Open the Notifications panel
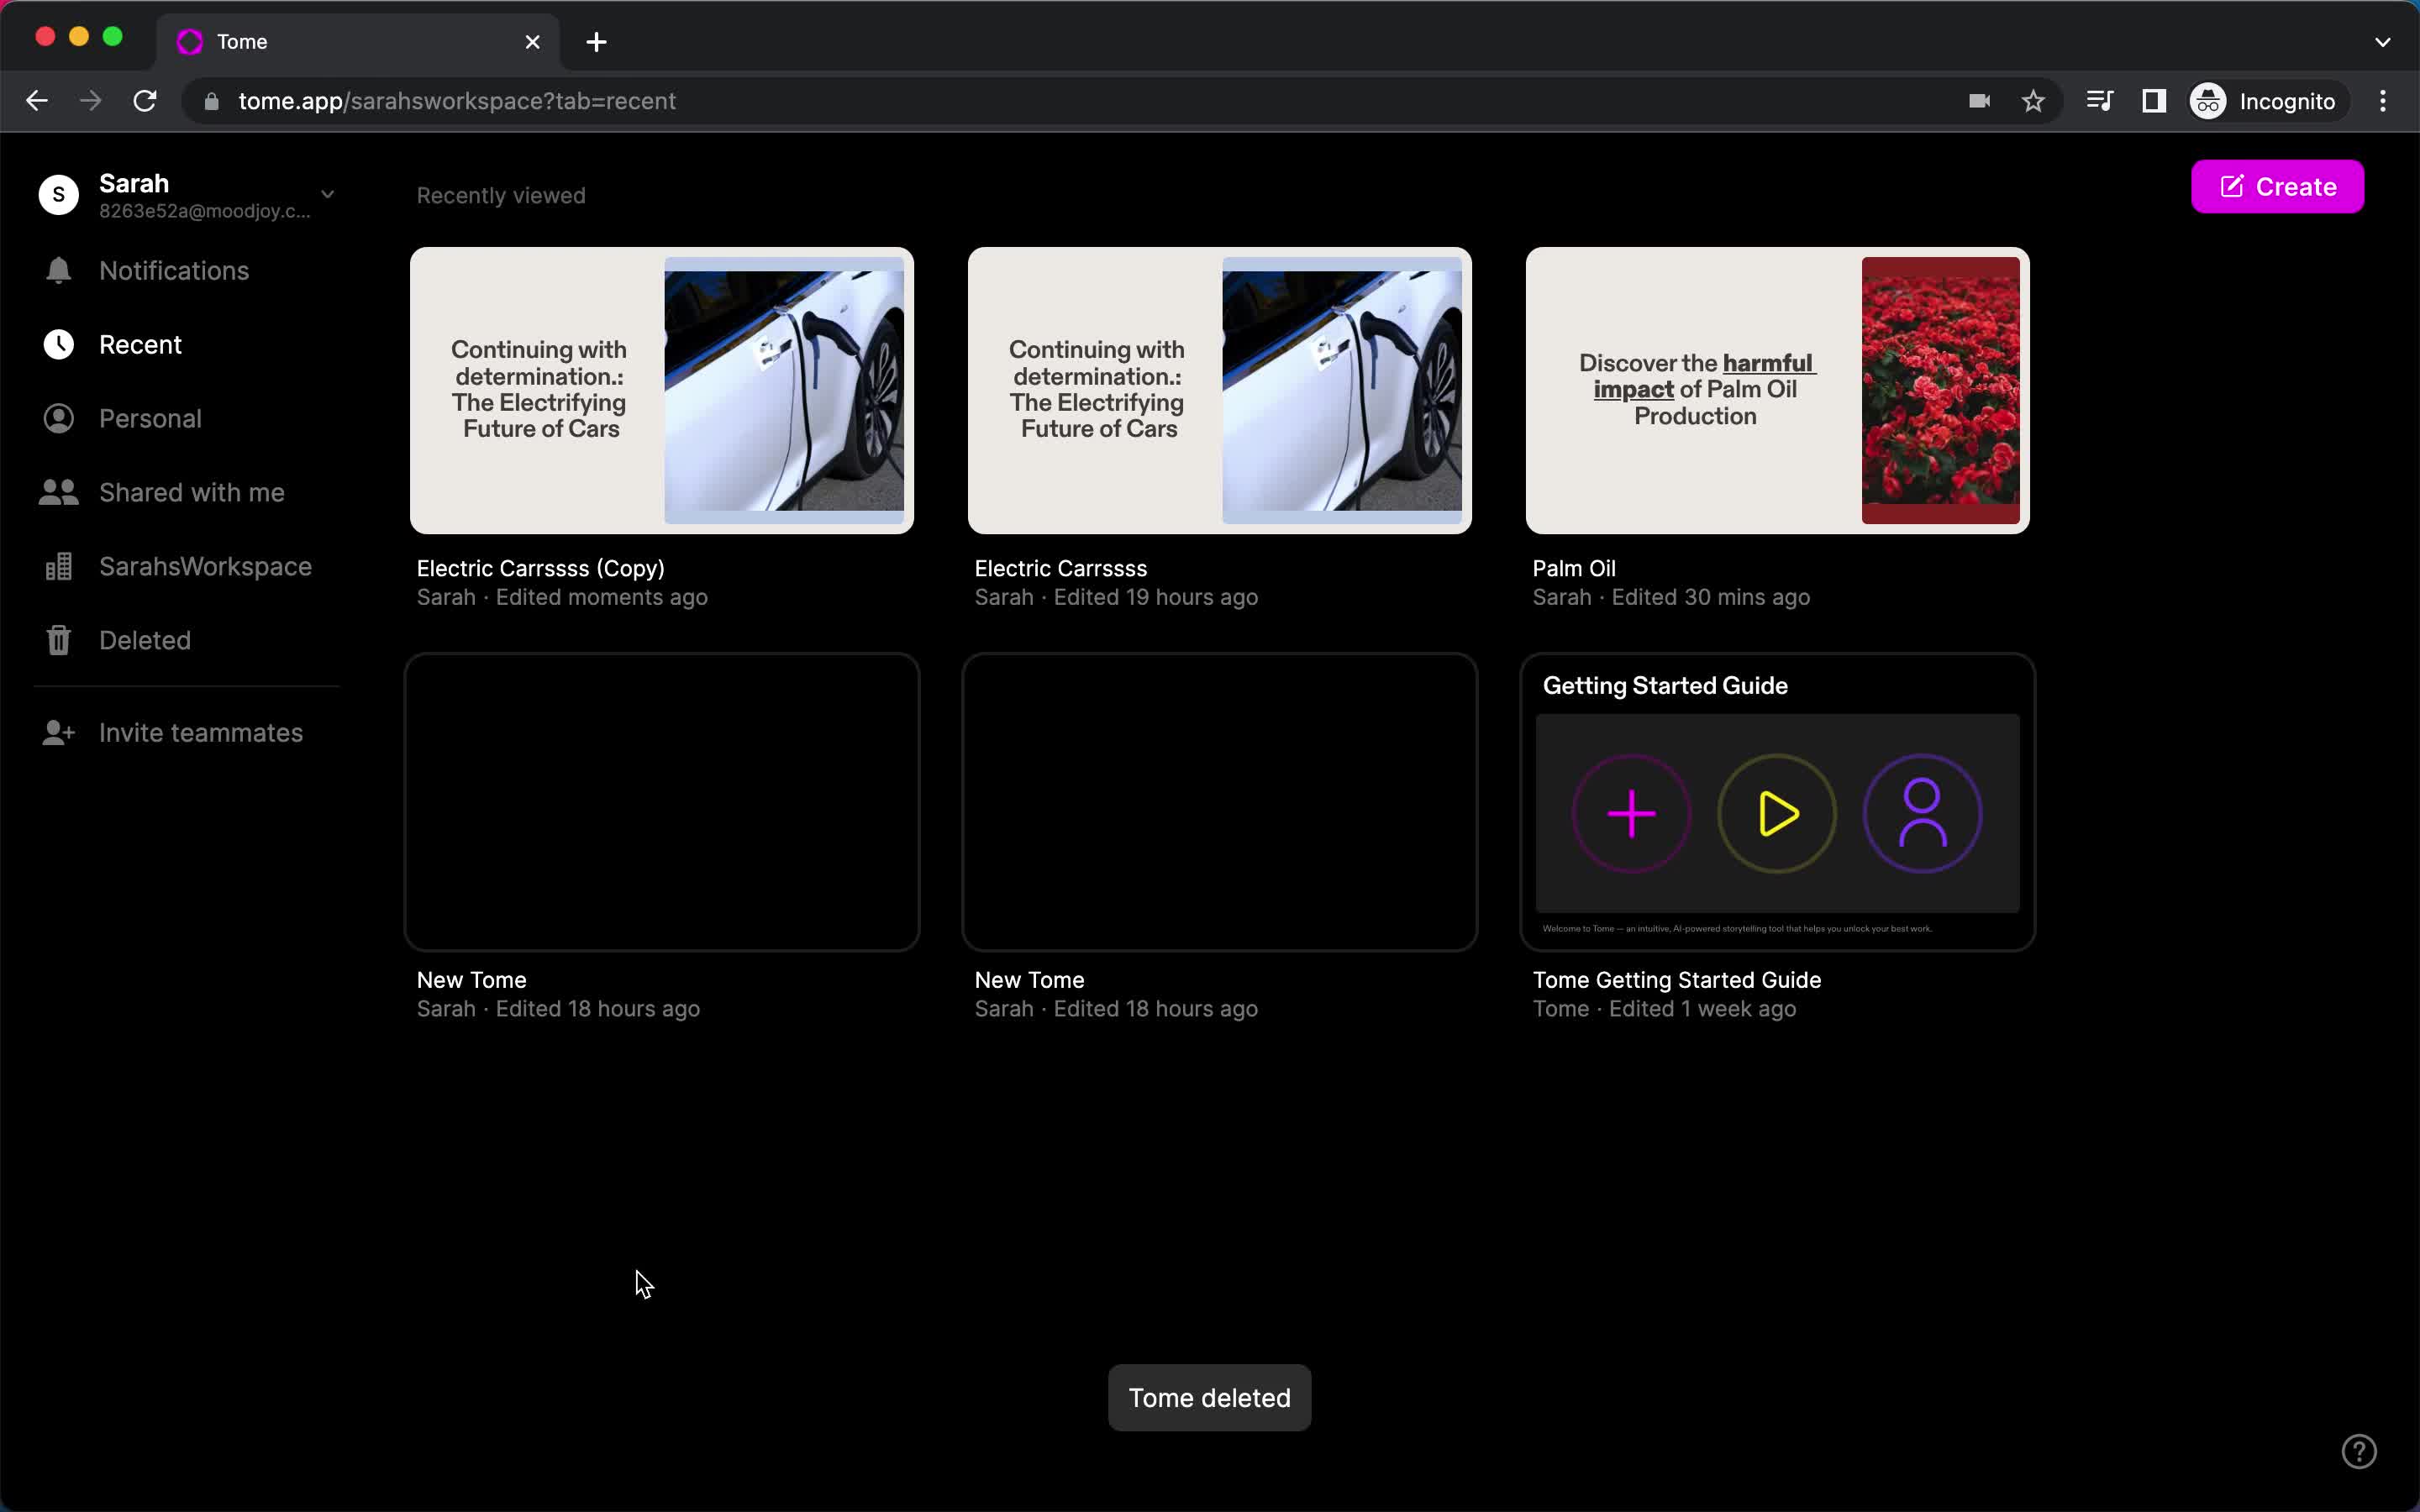This screenshot has width=2420, height=1512. (172, 270)
